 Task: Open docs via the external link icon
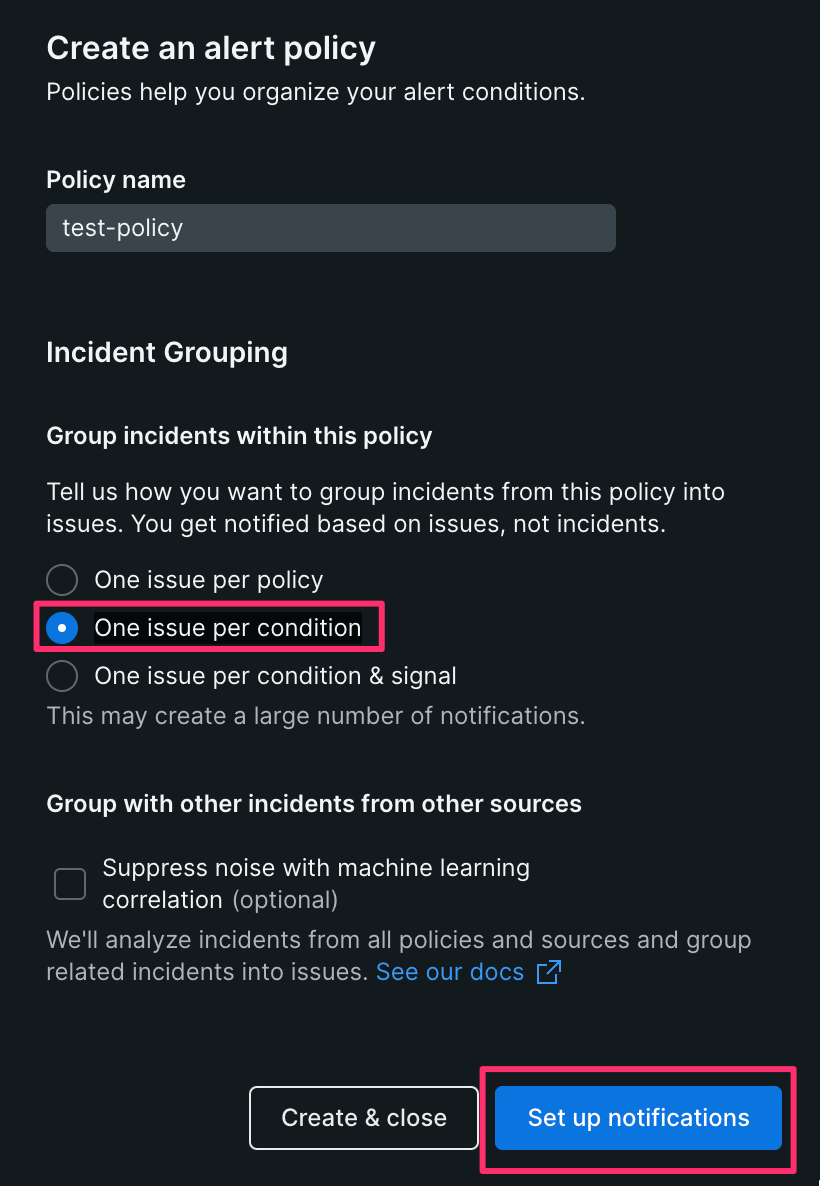546,972
